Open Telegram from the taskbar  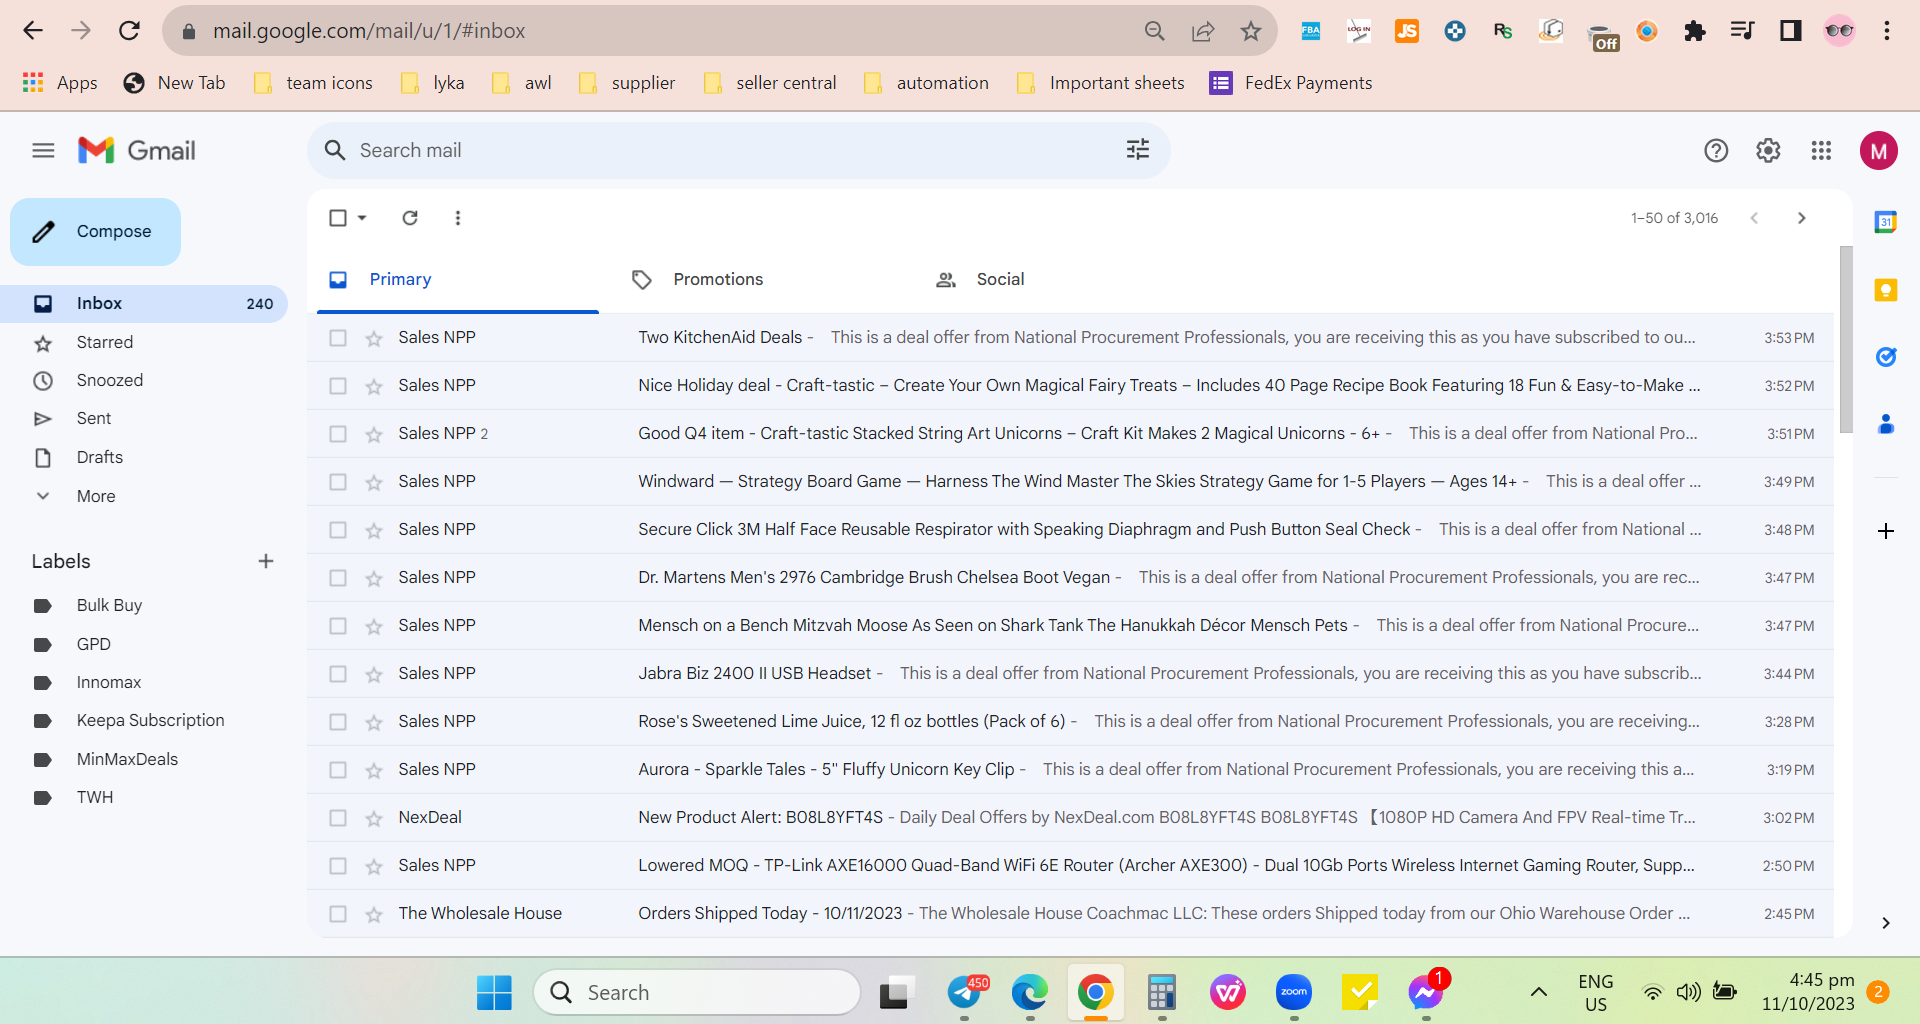coord(966,992)
